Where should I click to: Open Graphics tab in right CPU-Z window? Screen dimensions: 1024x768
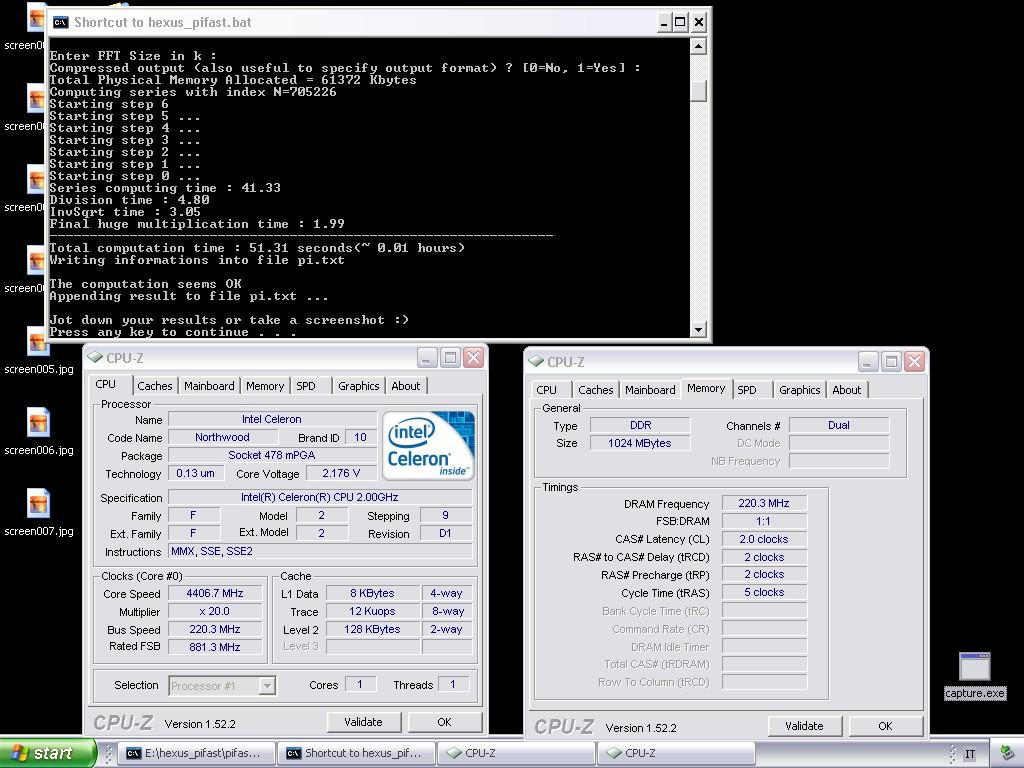(799, 390)
